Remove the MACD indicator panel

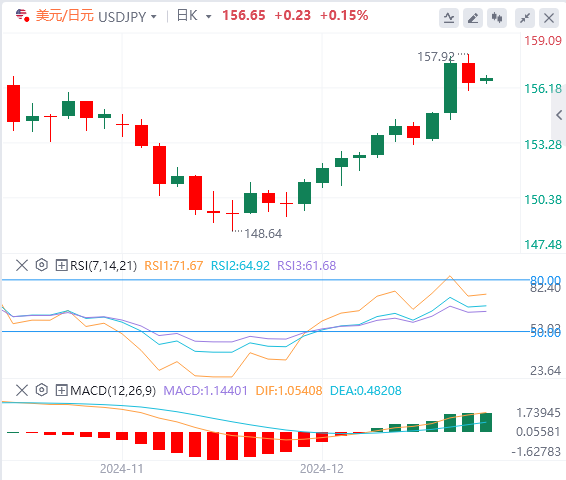22,390
